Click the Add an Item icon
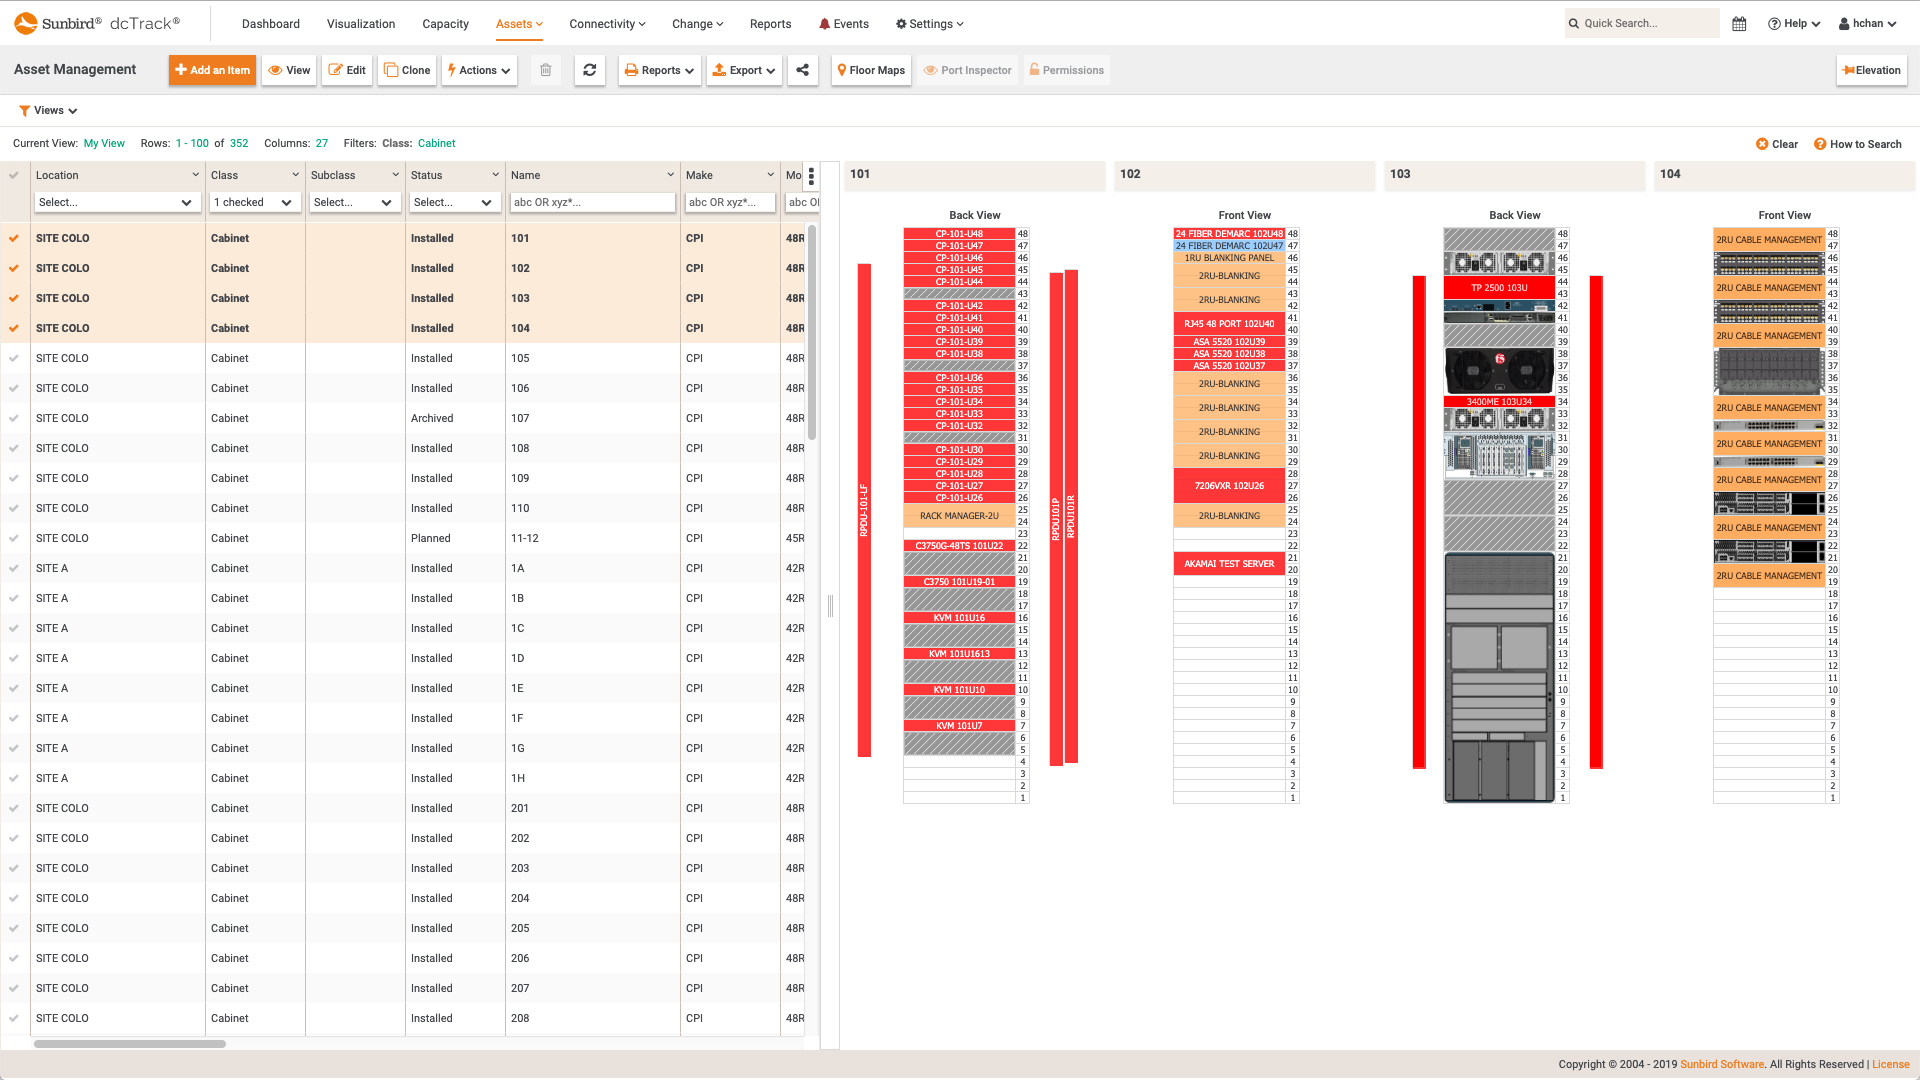The image size is (1920, 1080). [211, 70]
